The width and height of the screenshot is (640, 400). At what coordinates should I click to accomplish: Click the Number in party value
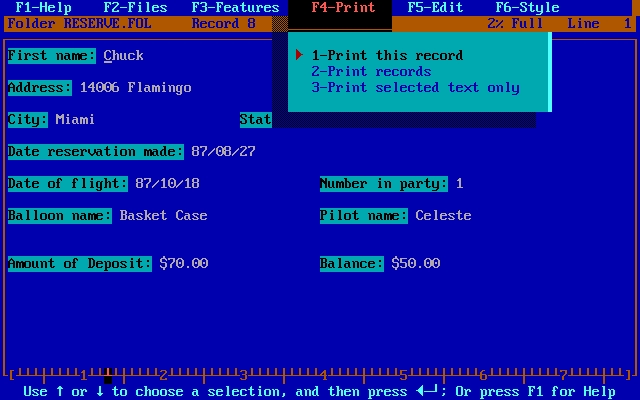point(460,184)
